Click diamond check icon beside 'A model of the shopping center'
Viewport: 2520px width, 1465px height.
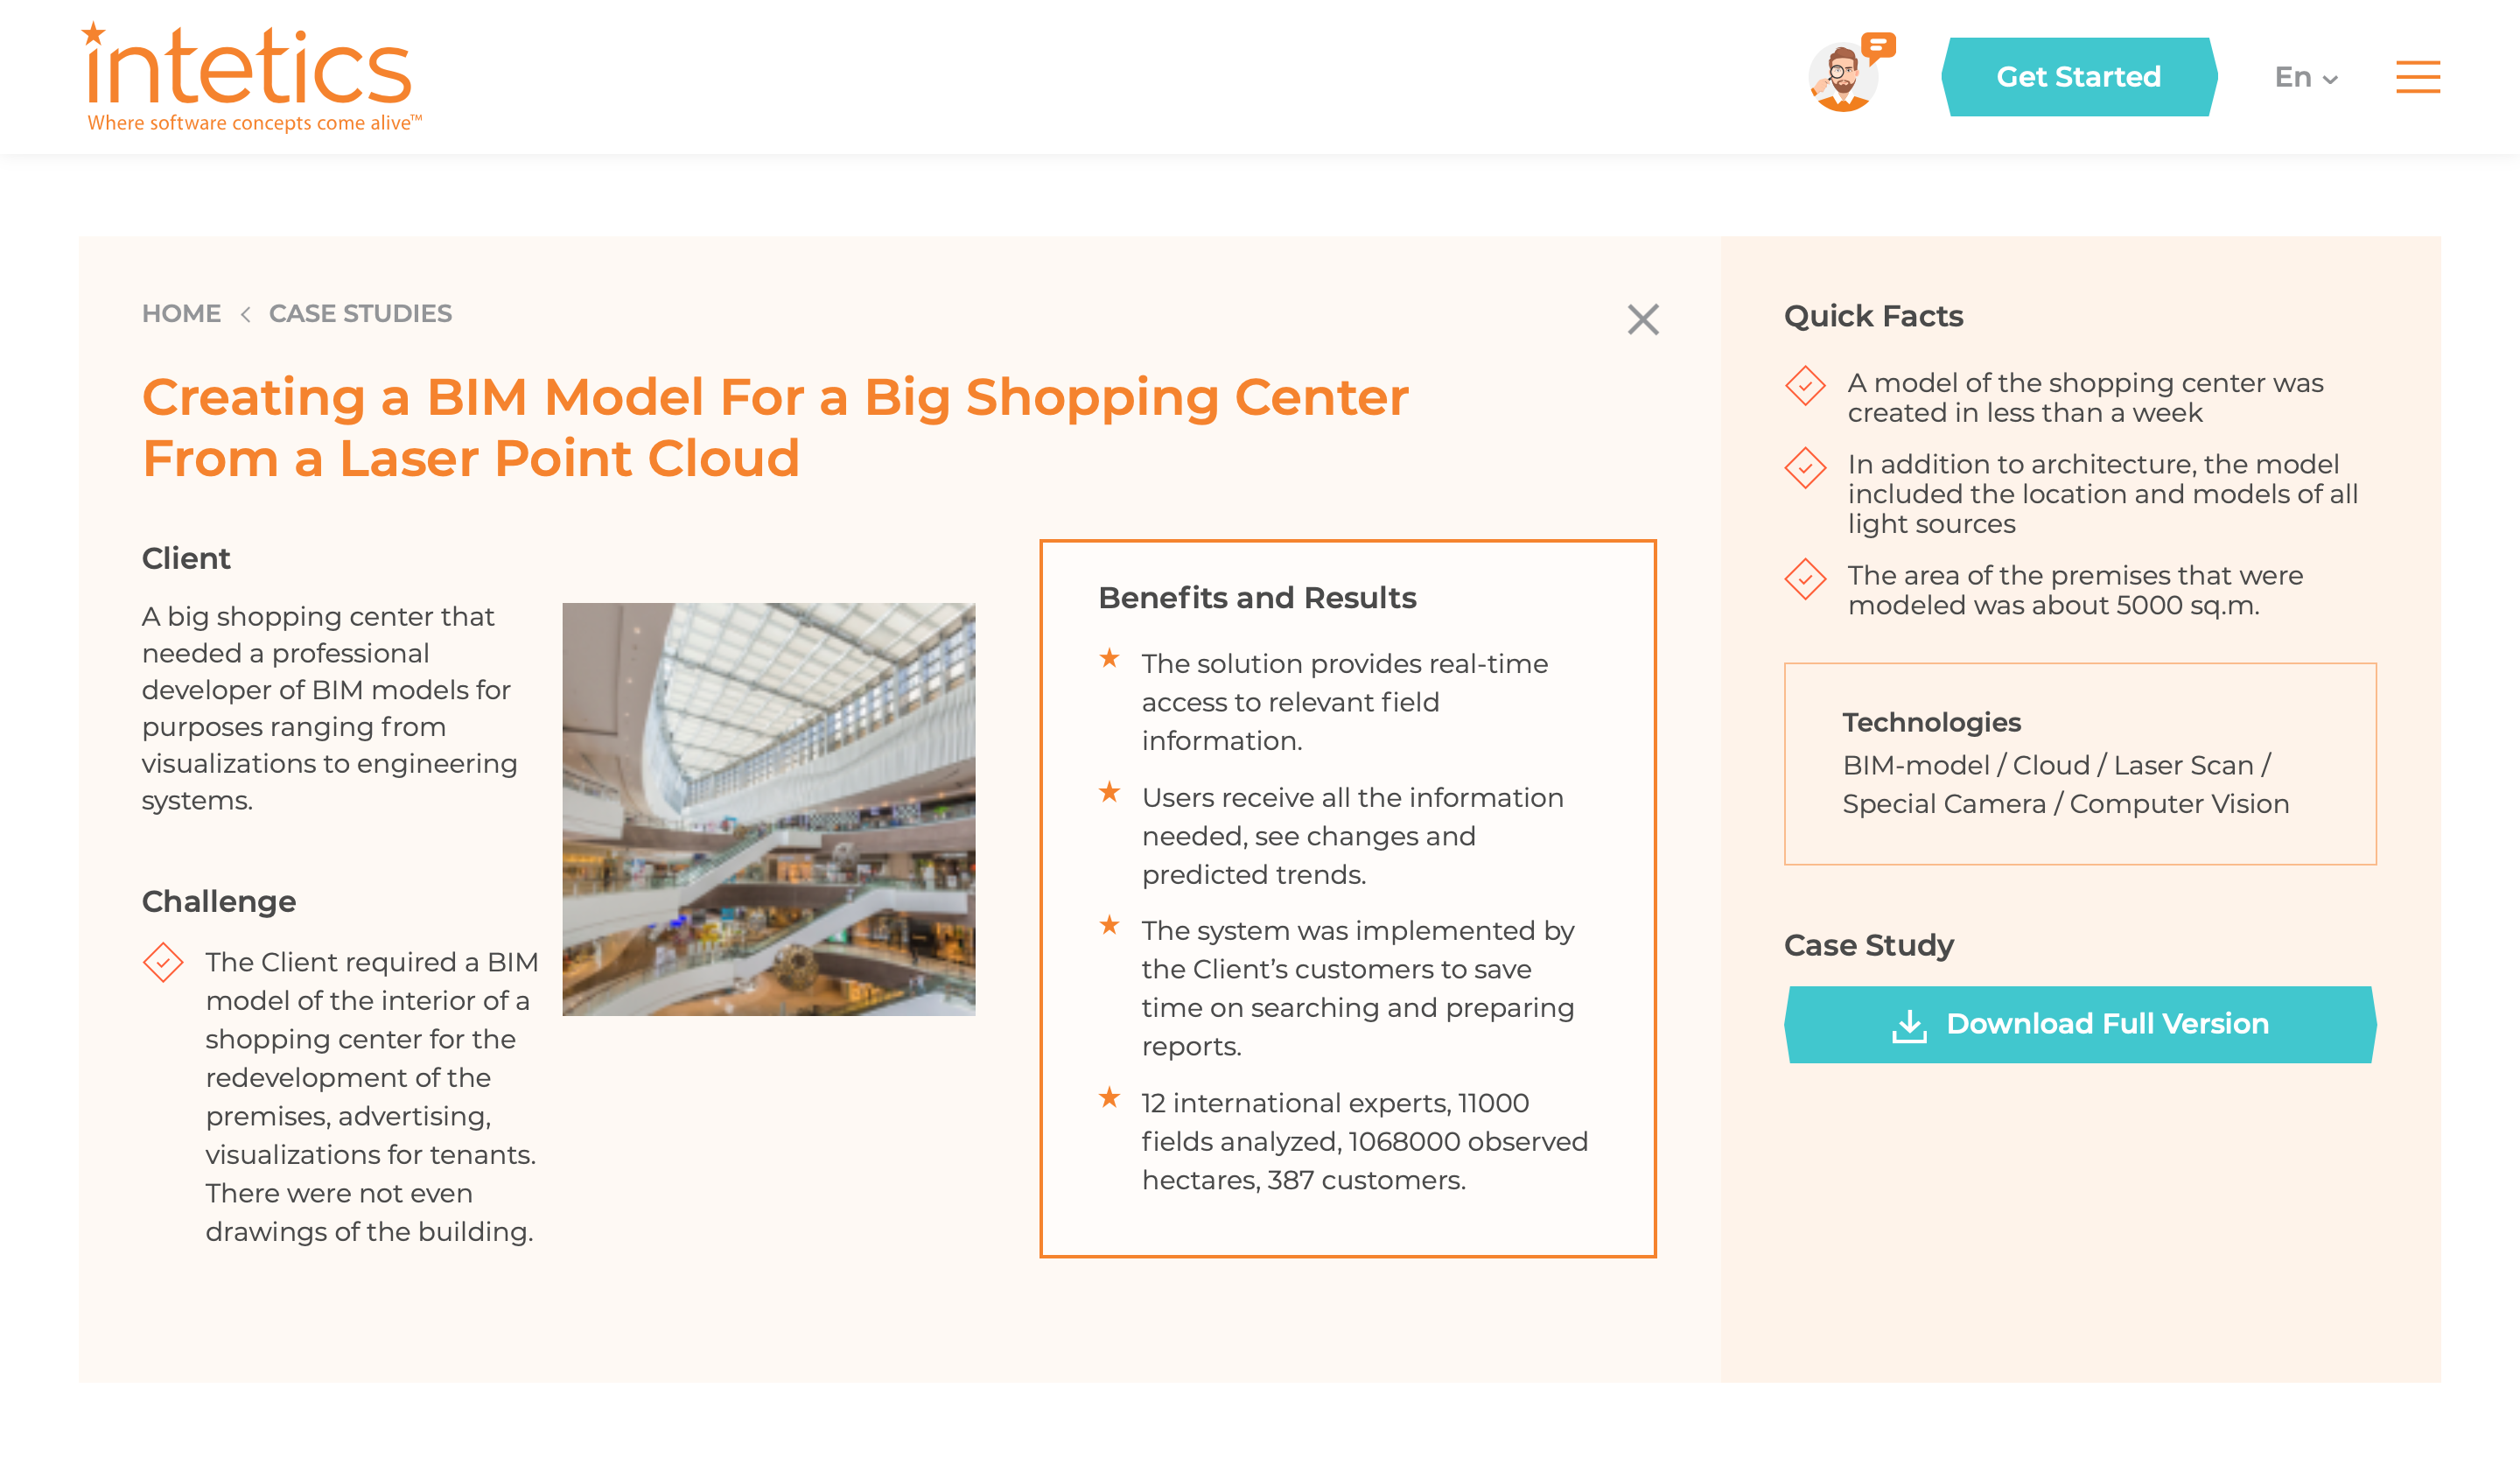pyautogui.click(x=1804, y=385)
